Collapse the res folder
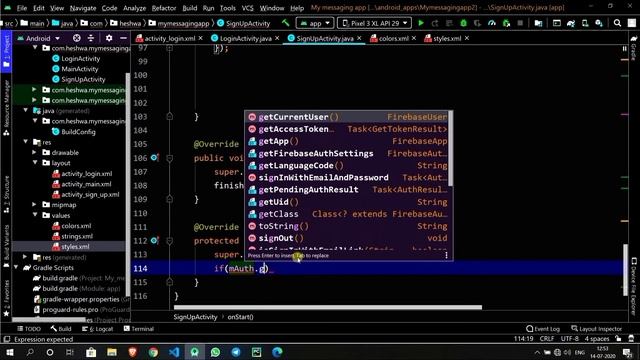The image size is (640, 360). [26, 142]
